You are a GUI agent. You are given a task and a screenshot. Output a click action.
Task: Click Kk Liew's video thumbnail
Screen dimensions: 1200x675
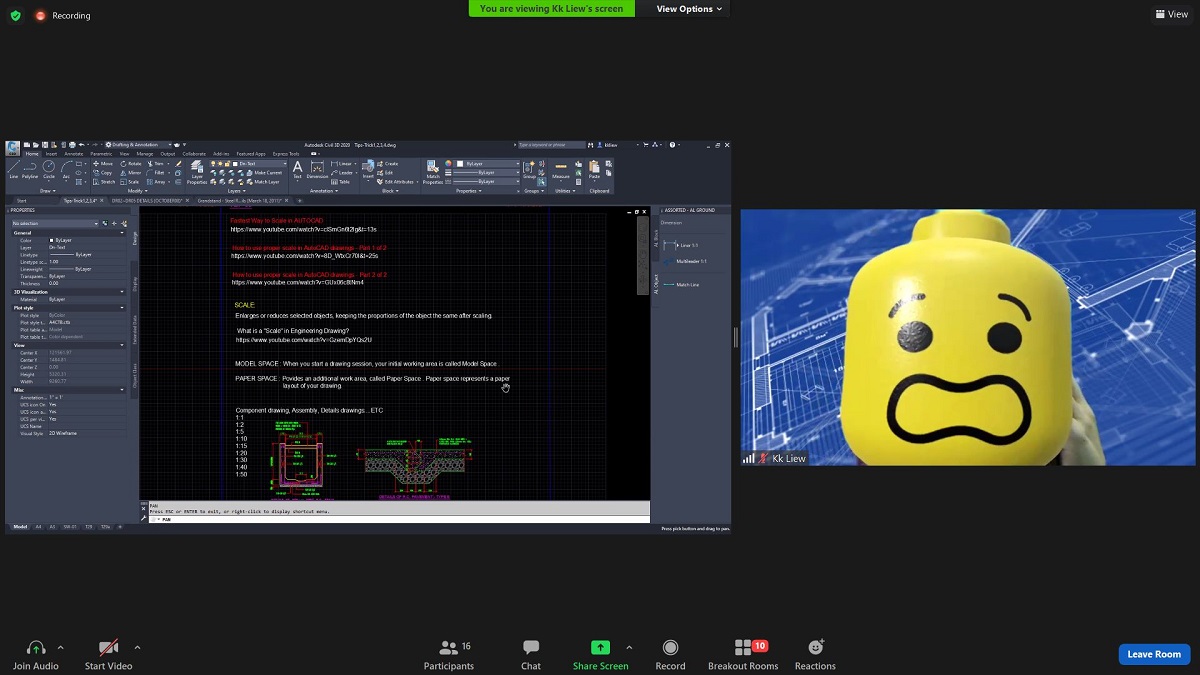pos(967,337)
